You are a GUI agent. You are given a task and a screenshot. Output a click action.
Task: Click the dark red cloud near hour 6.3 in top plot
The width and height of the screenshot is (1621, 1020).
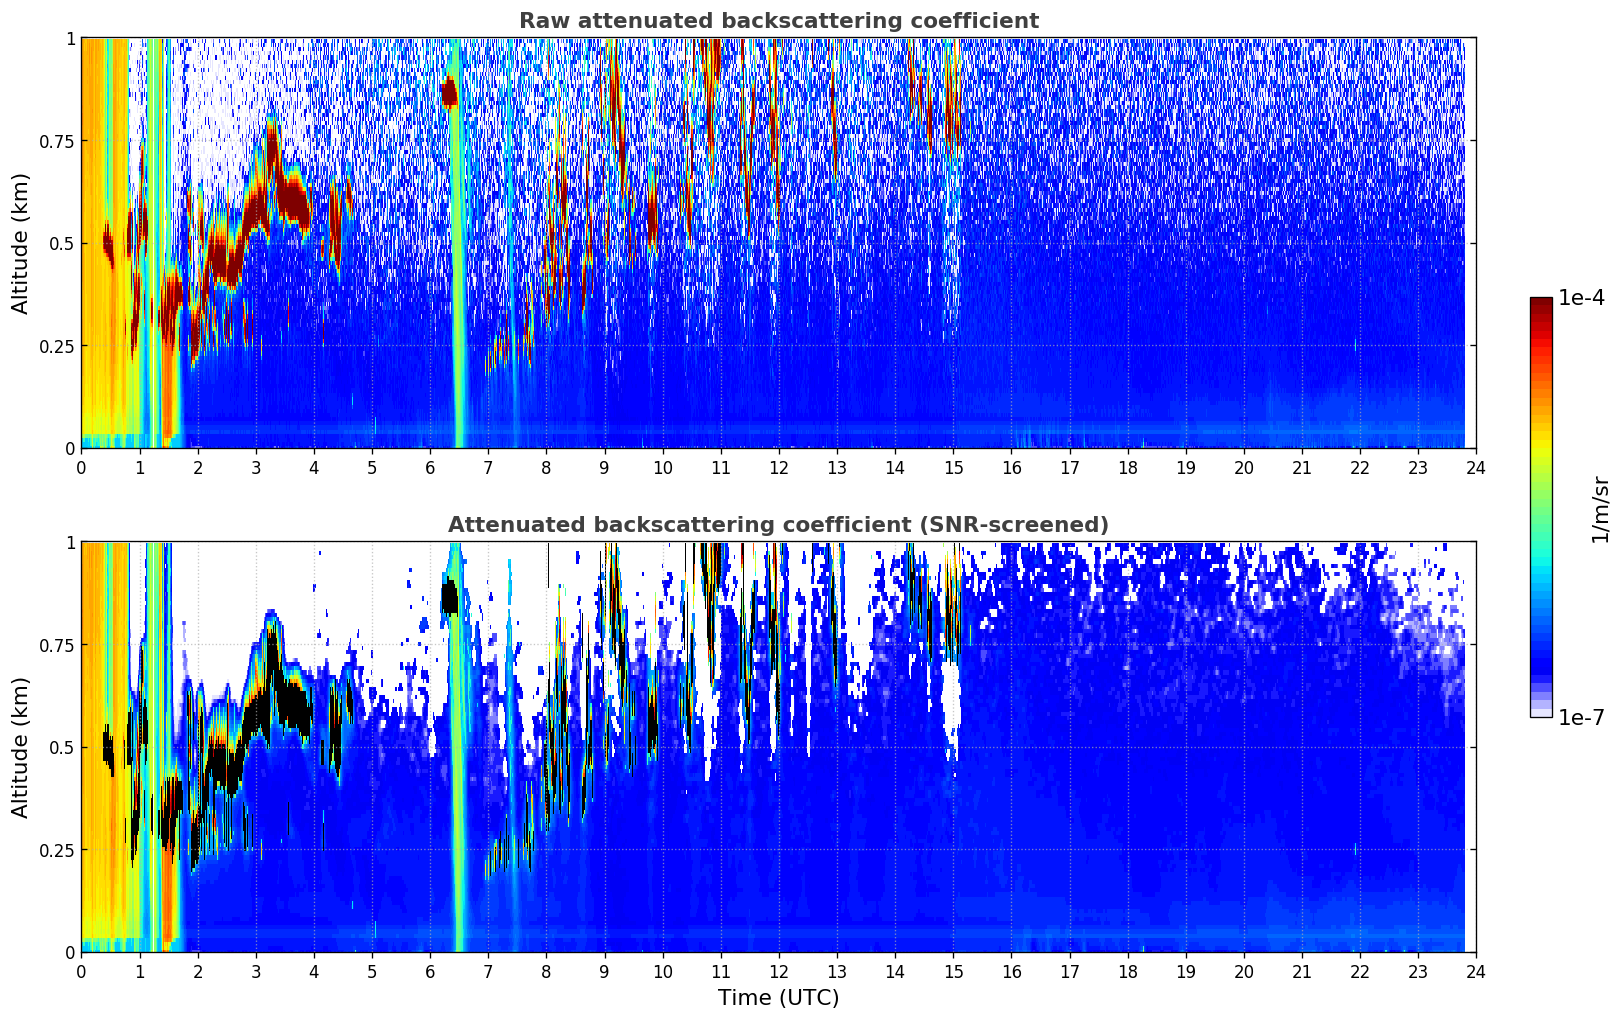pos(449,92)
